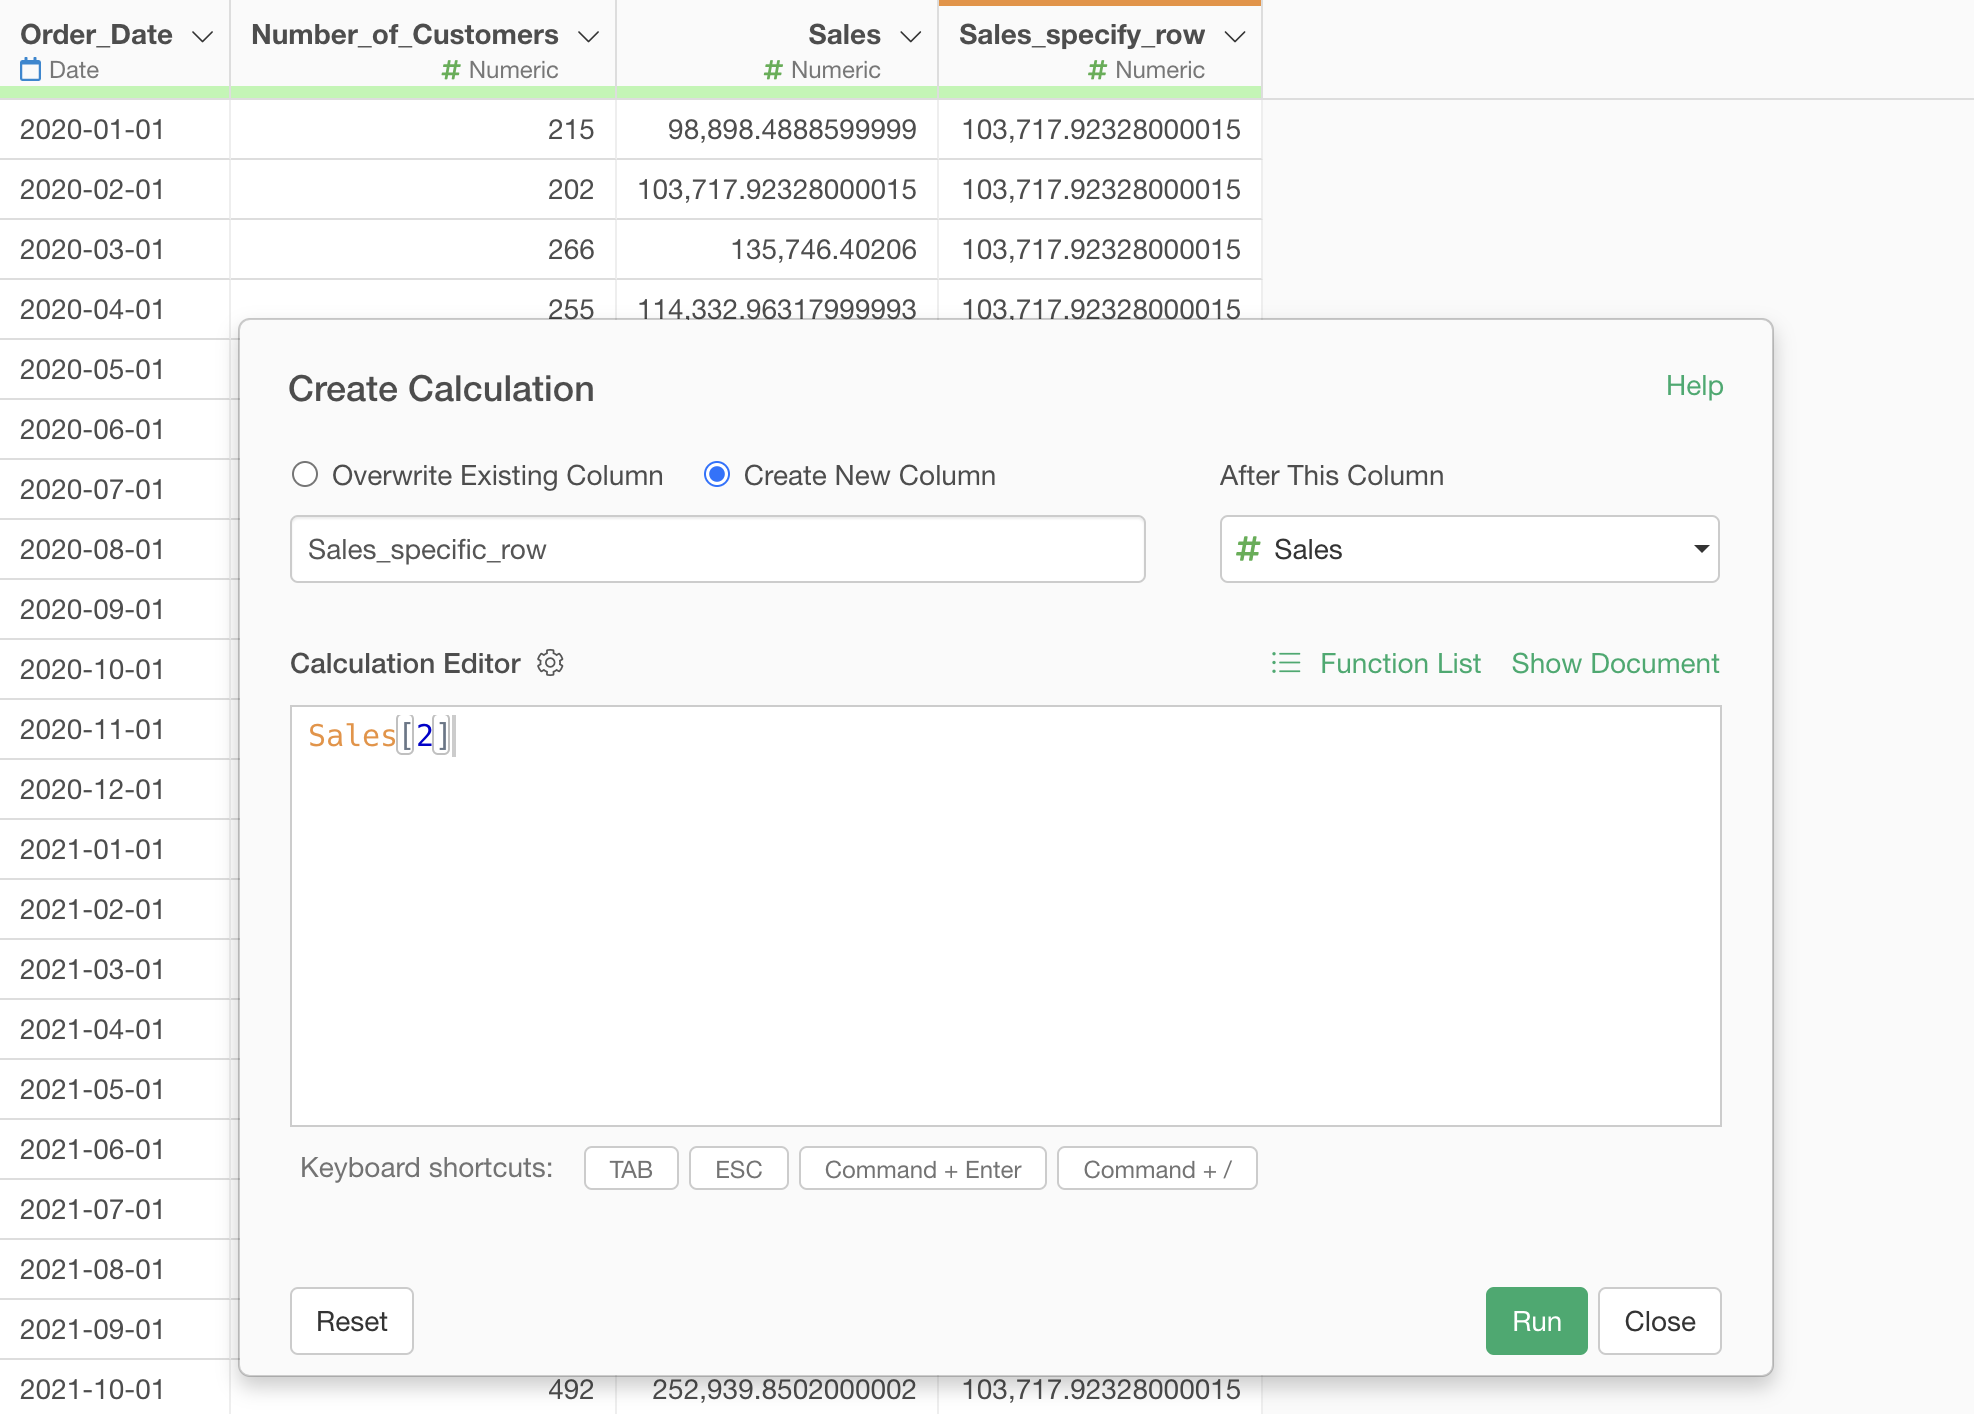This screenshot has width=1974, height=1414.
Task: Click Show Document link
Action: (x=1615, y=663)
